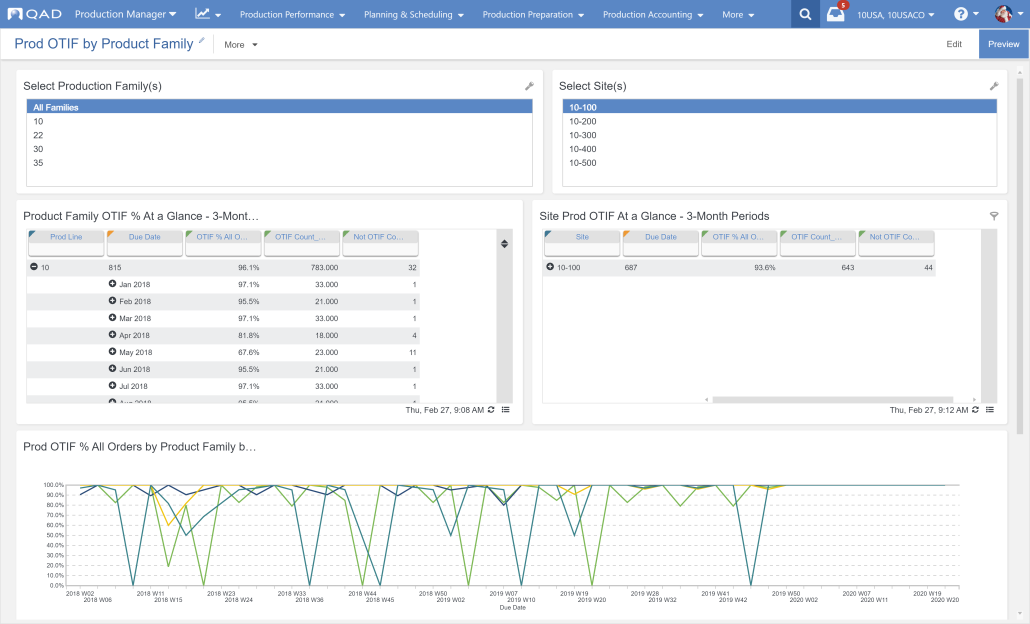1030x624 pixels.
Task: Click the filter icon on Site Prod OTIF panel
Action: point(994,215)
